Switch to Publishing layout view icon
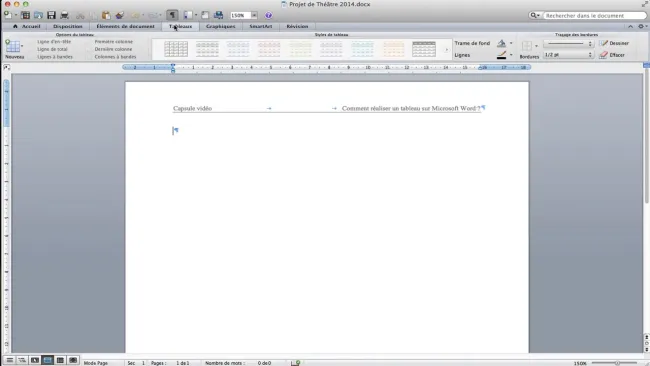This screenshot has width=650, height=366. tap(35, 360)
